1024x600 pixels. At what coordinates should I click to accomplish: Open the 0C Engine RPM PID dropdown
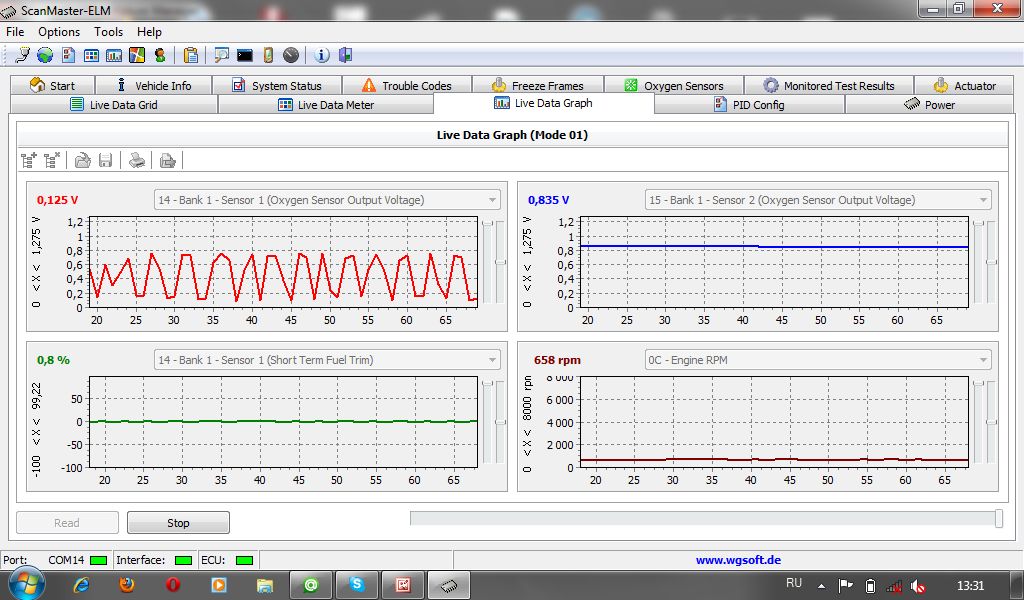coord(983,360)
